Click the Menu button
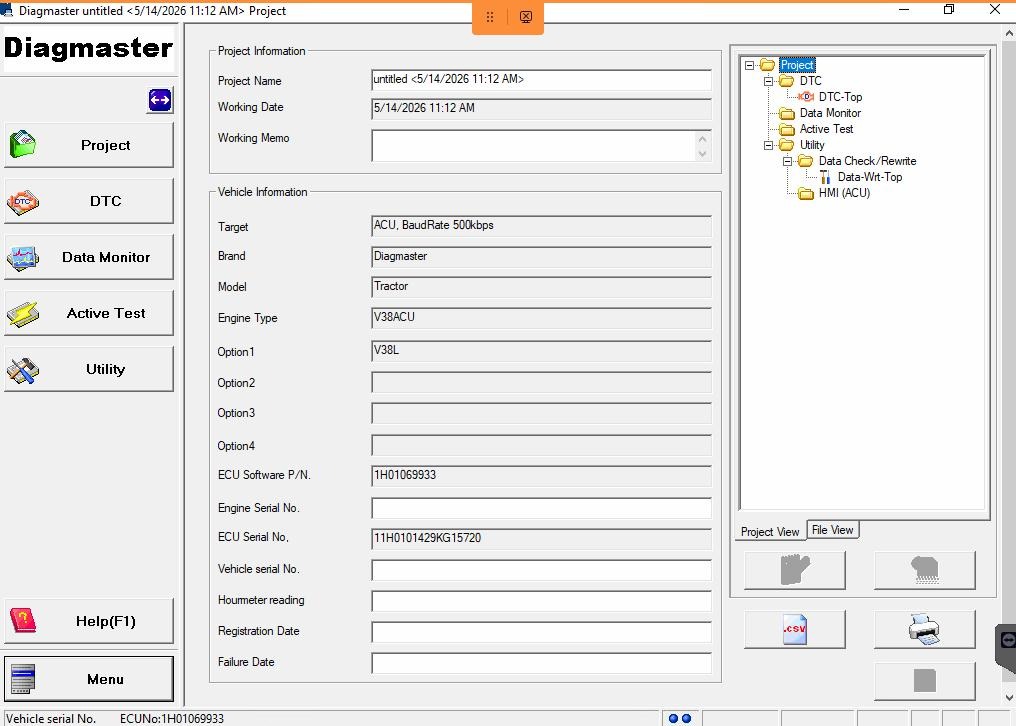Image resolution: width=1016 pixels, height=726 pixels. tap(89, 679)
